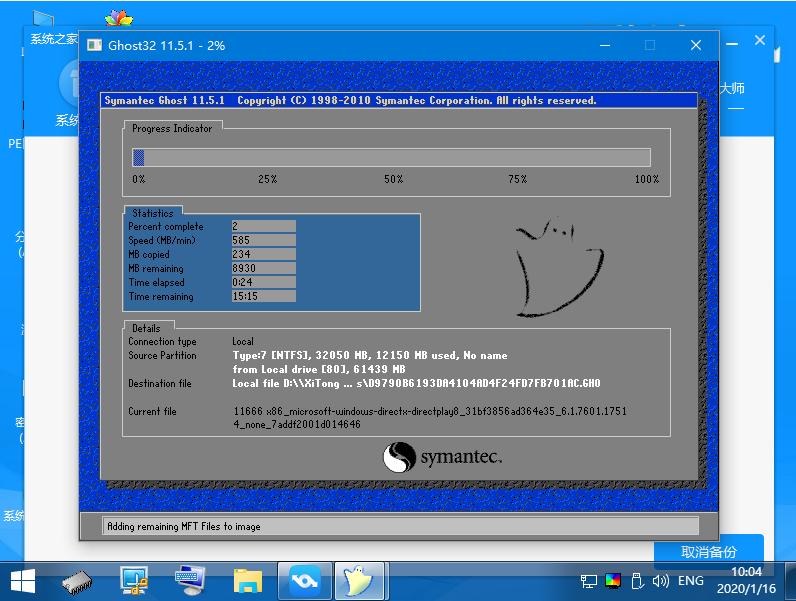
Task: Click the Details group label
Action: click(146, 328)
